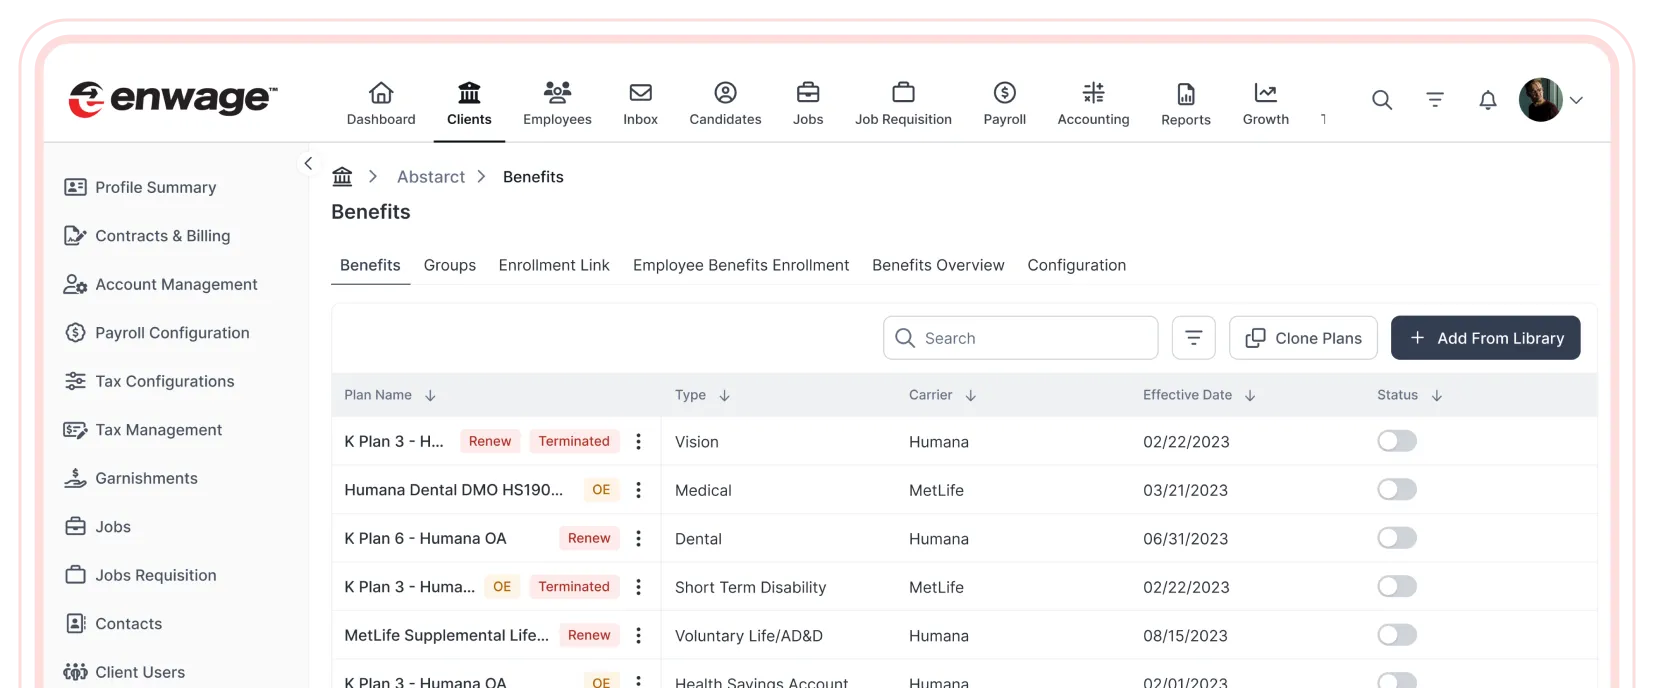Sort by Type column arrow
The width and height of the screenshot is (1654, 688).
click(725, 395)
